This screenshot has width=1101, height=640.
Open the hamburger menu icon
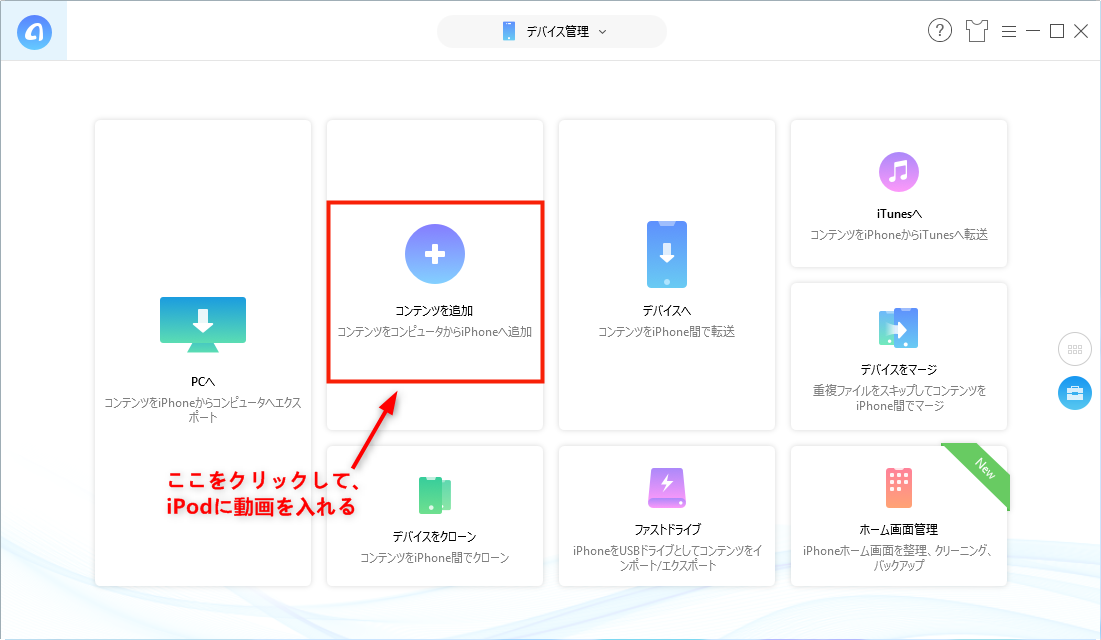coord(1009,32)
